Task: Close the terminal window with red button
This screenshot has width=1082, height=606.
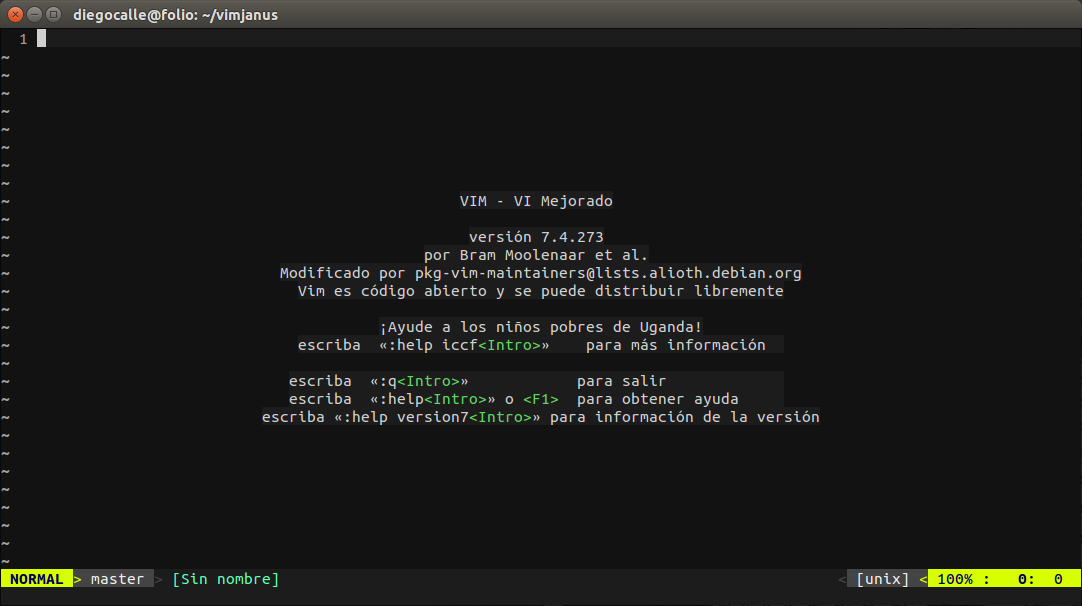Action: (x=15, y=14)
